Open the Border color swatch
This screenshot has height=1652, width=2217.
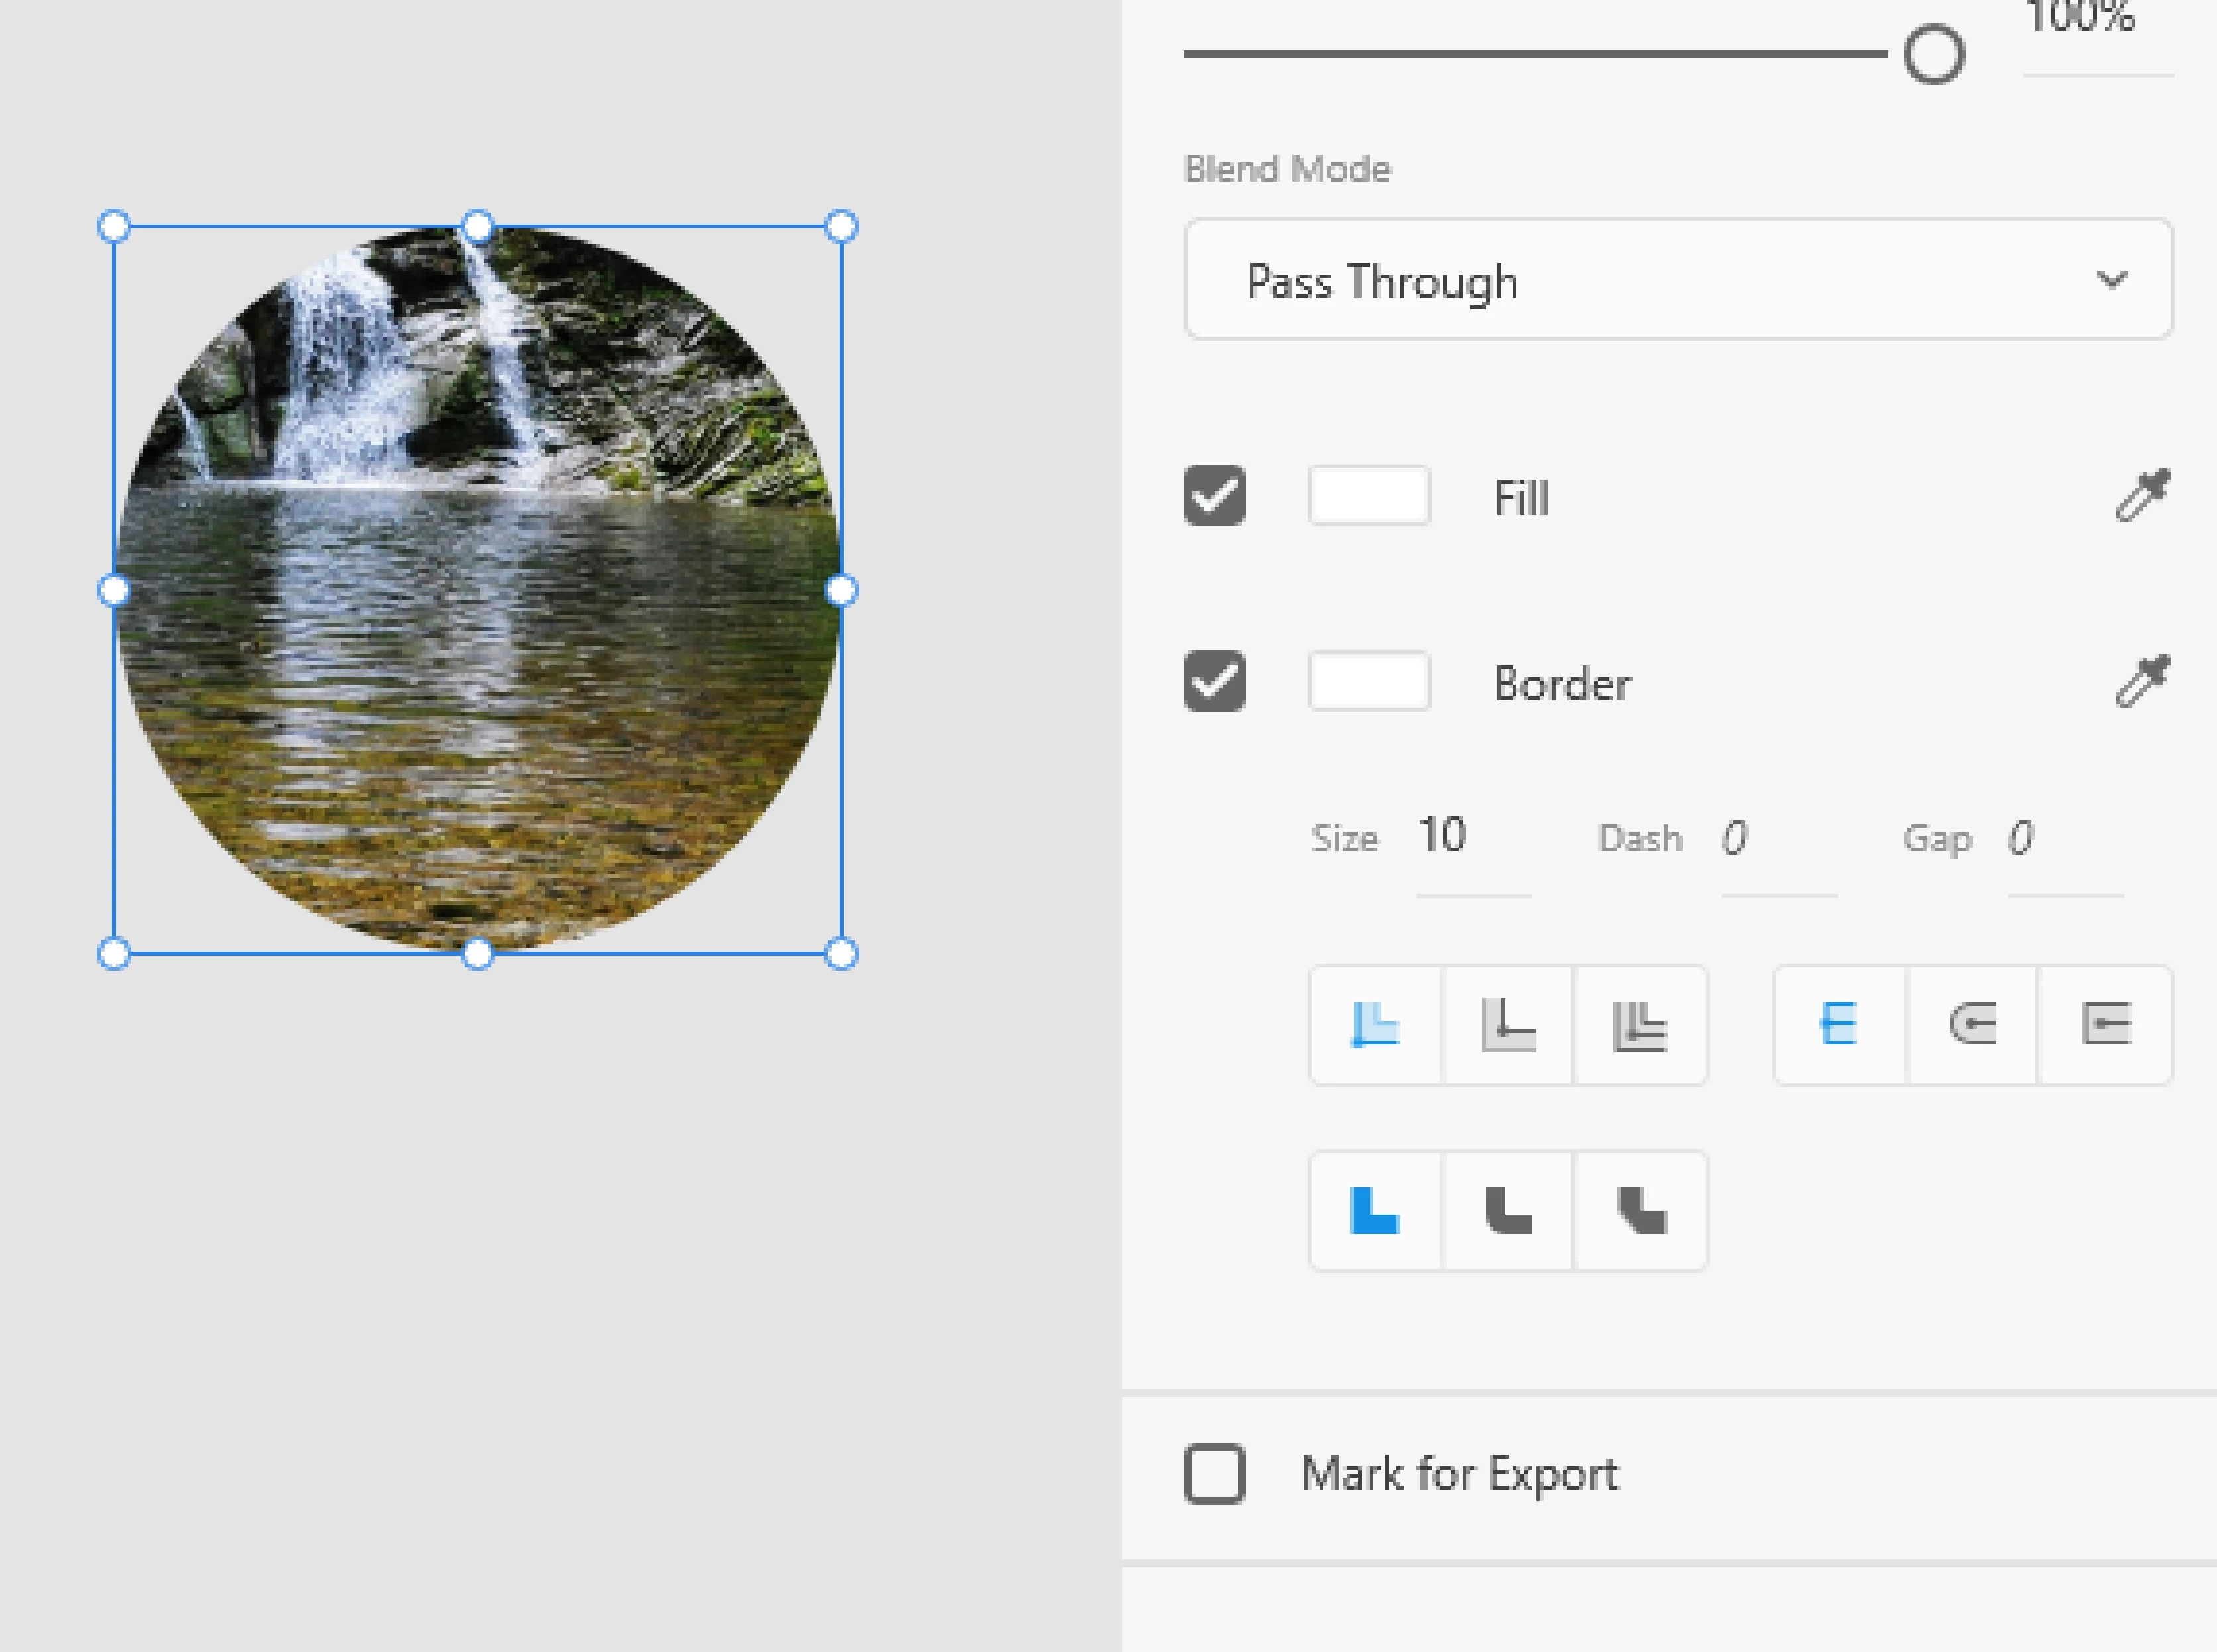[1369, 681]
